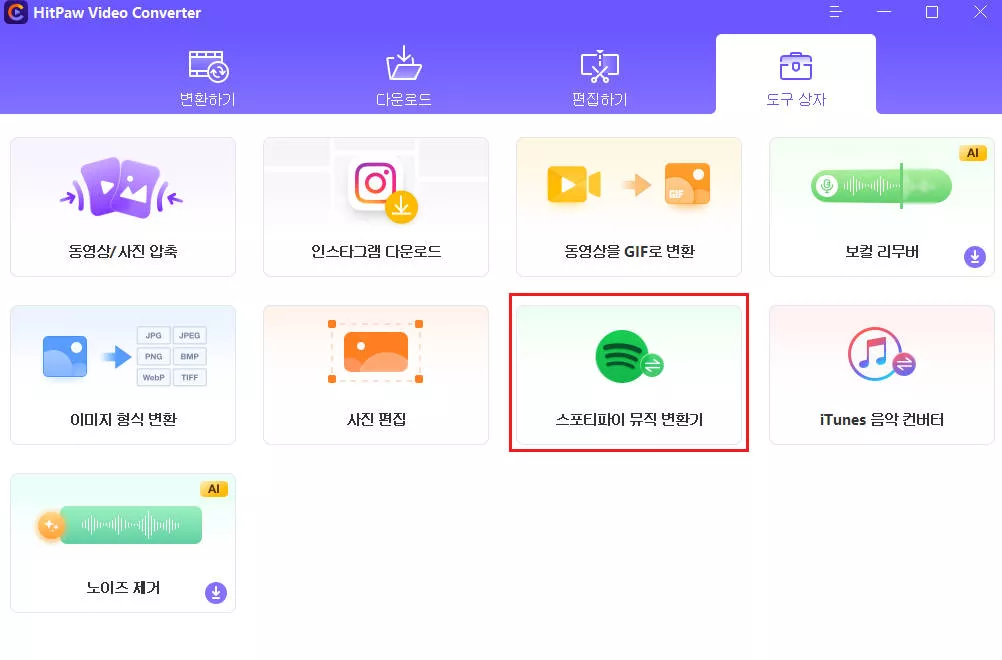
Task: Go to the 편집하기 edit tab
Action: coord(599,77)
